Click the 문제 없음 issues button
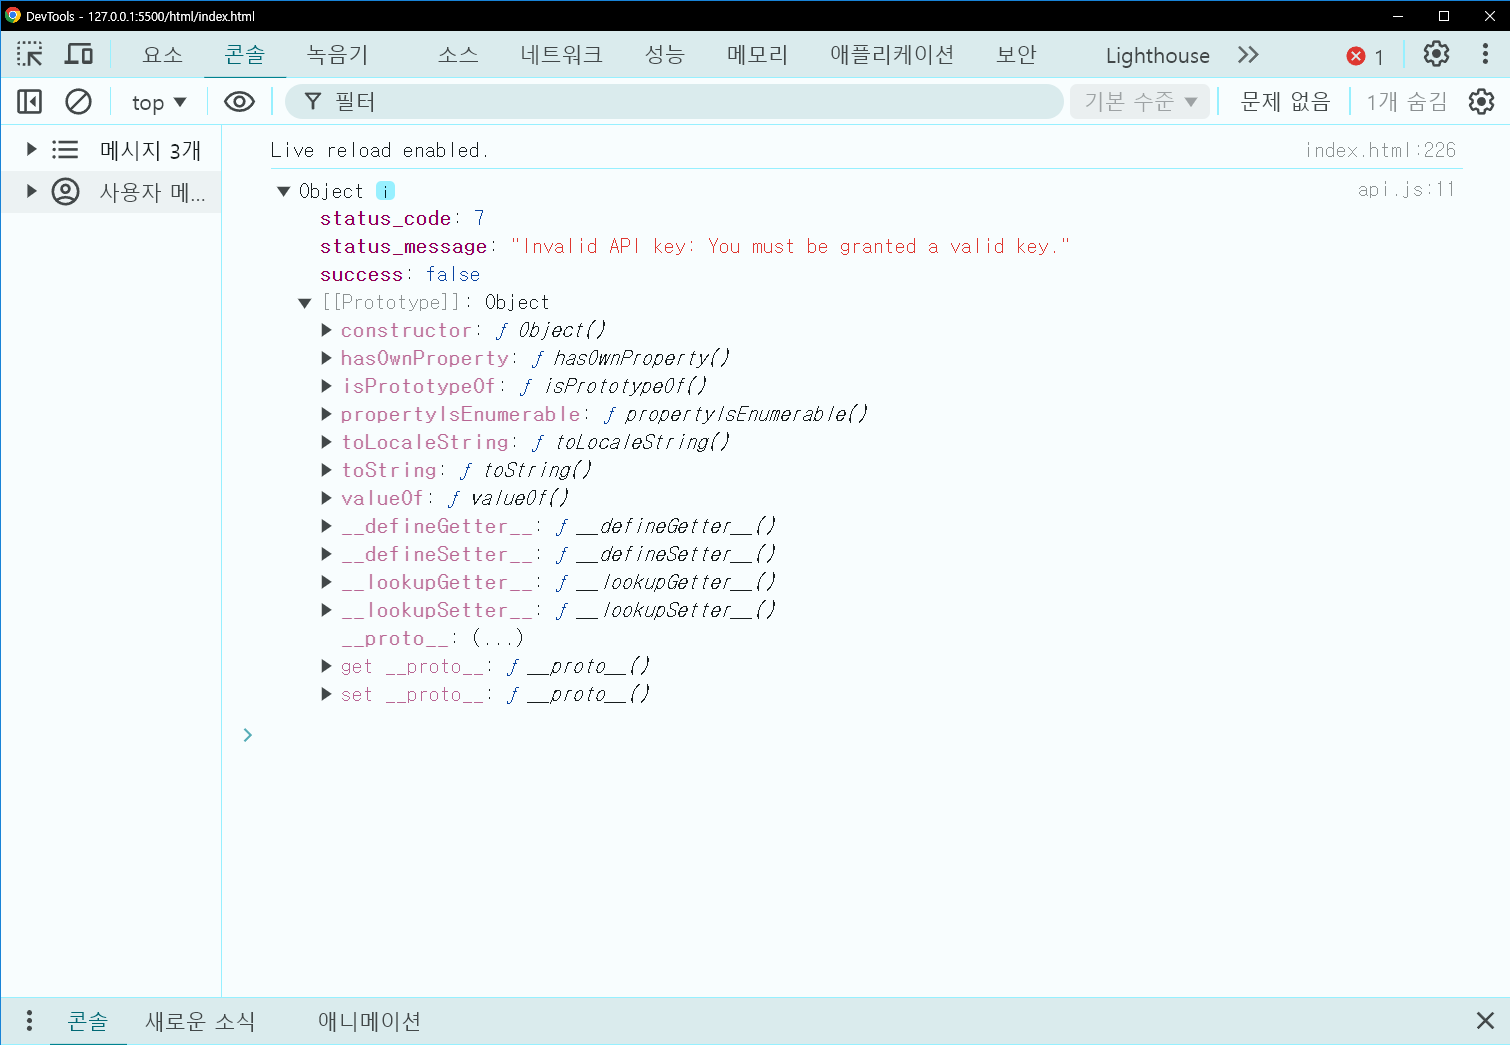This screenshot has width=1510, height=1045. (x=1285, y=101)
